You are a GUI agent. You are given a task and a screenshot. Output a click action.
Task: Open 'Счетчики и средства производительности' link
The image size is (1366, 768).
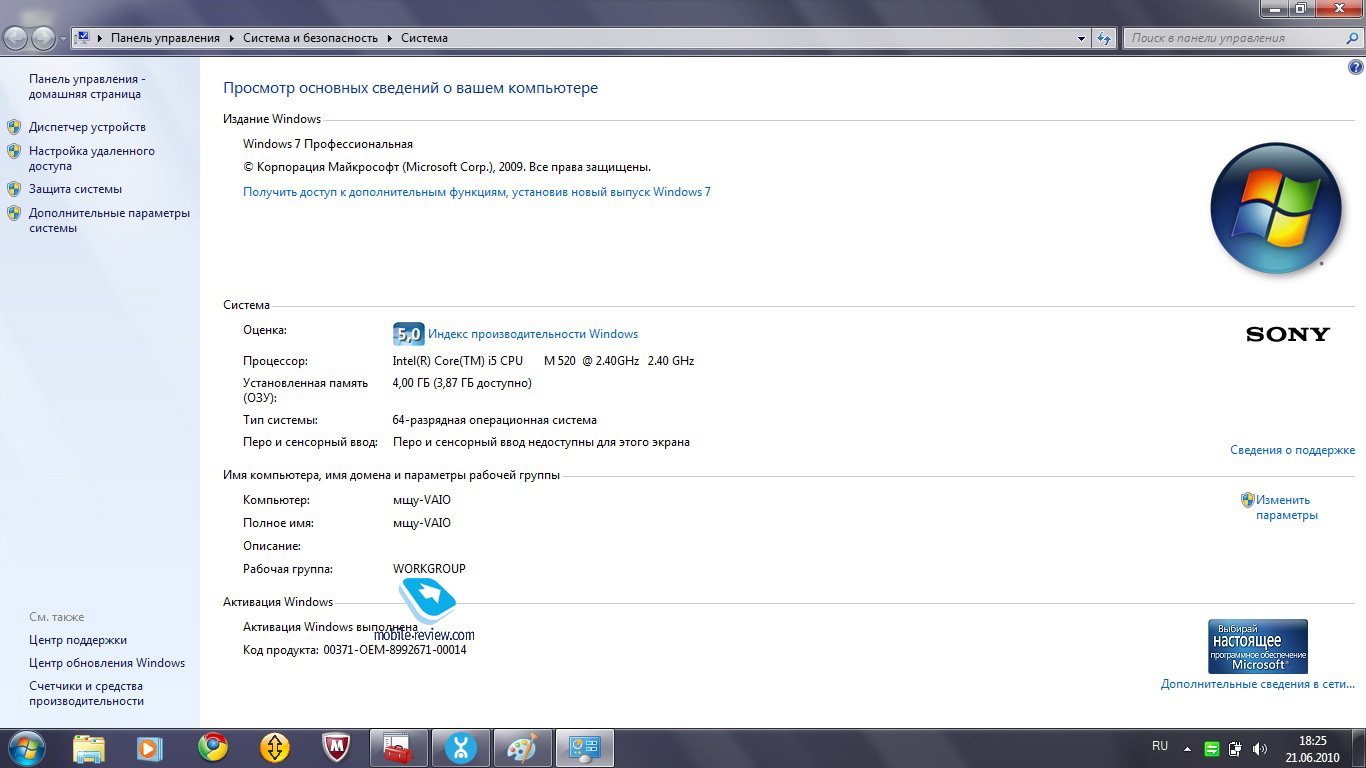(x=86, y=694)
